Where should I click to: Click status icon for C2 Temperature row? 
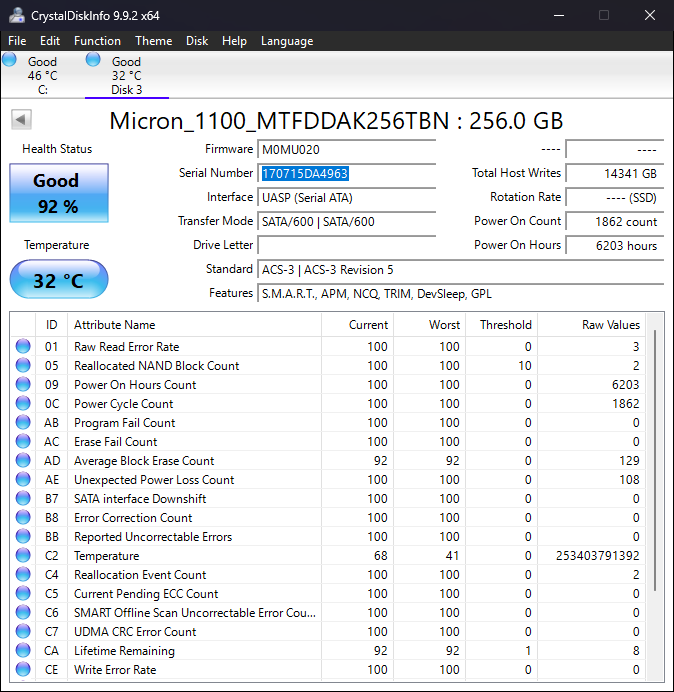pyautogui.click(x=23, y=555)
